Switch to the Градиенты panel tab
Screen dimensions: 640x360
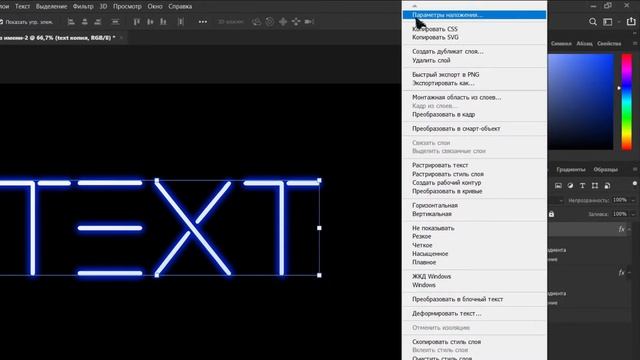click(x=571, y=169)
